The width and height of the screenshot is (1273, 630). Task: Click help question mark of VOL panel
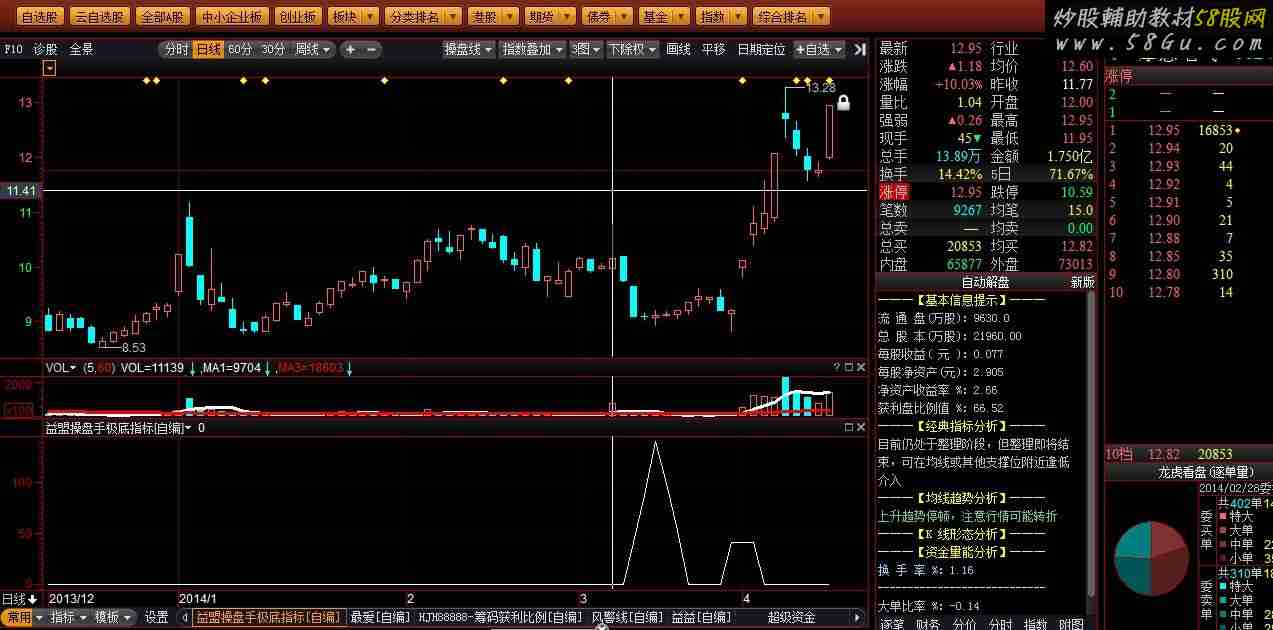tap(836, 368)
